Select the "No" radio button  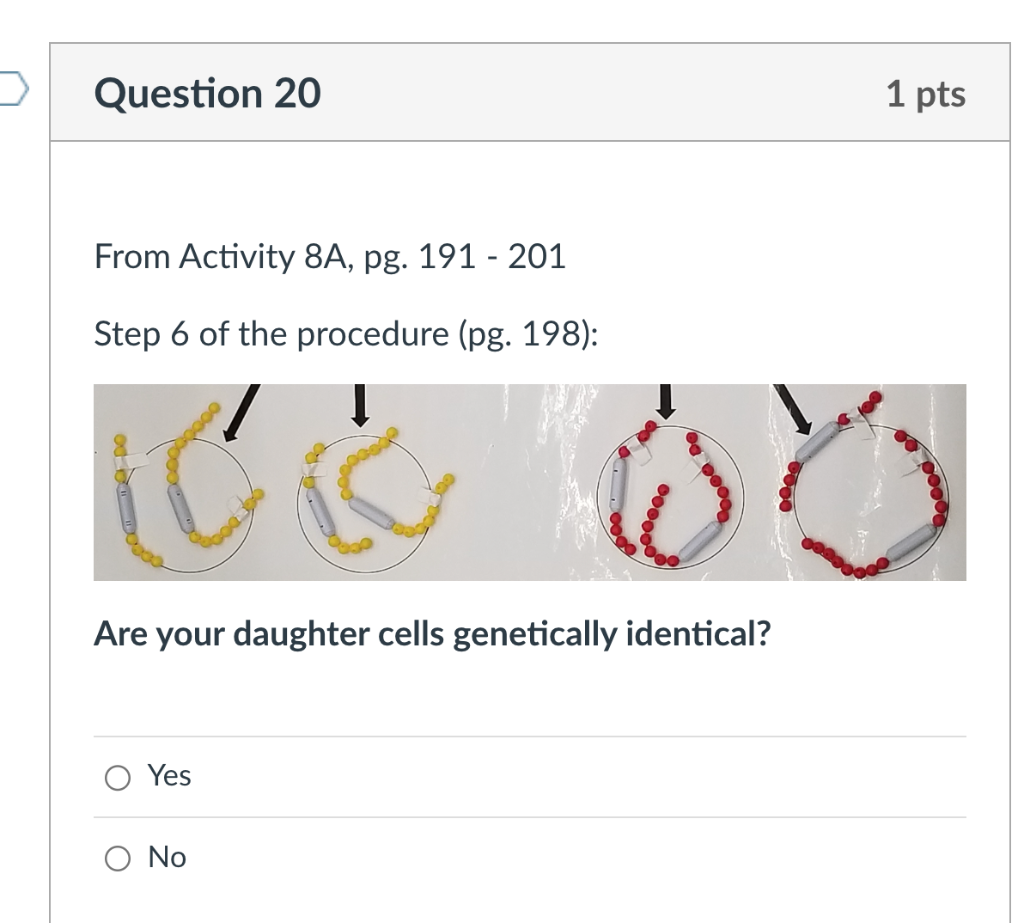118,858
